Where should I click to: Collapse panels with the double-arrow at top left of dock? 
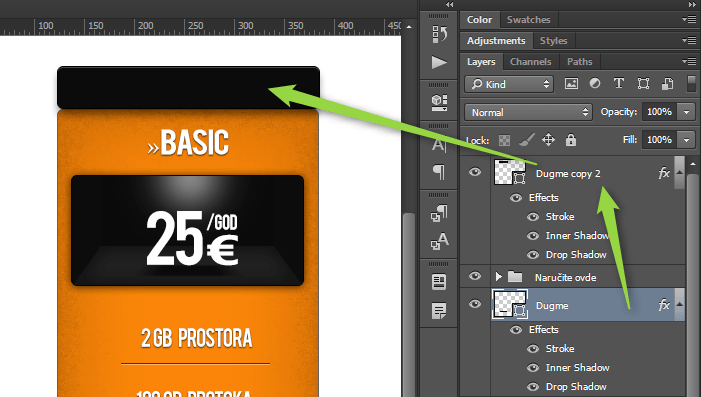449,4
